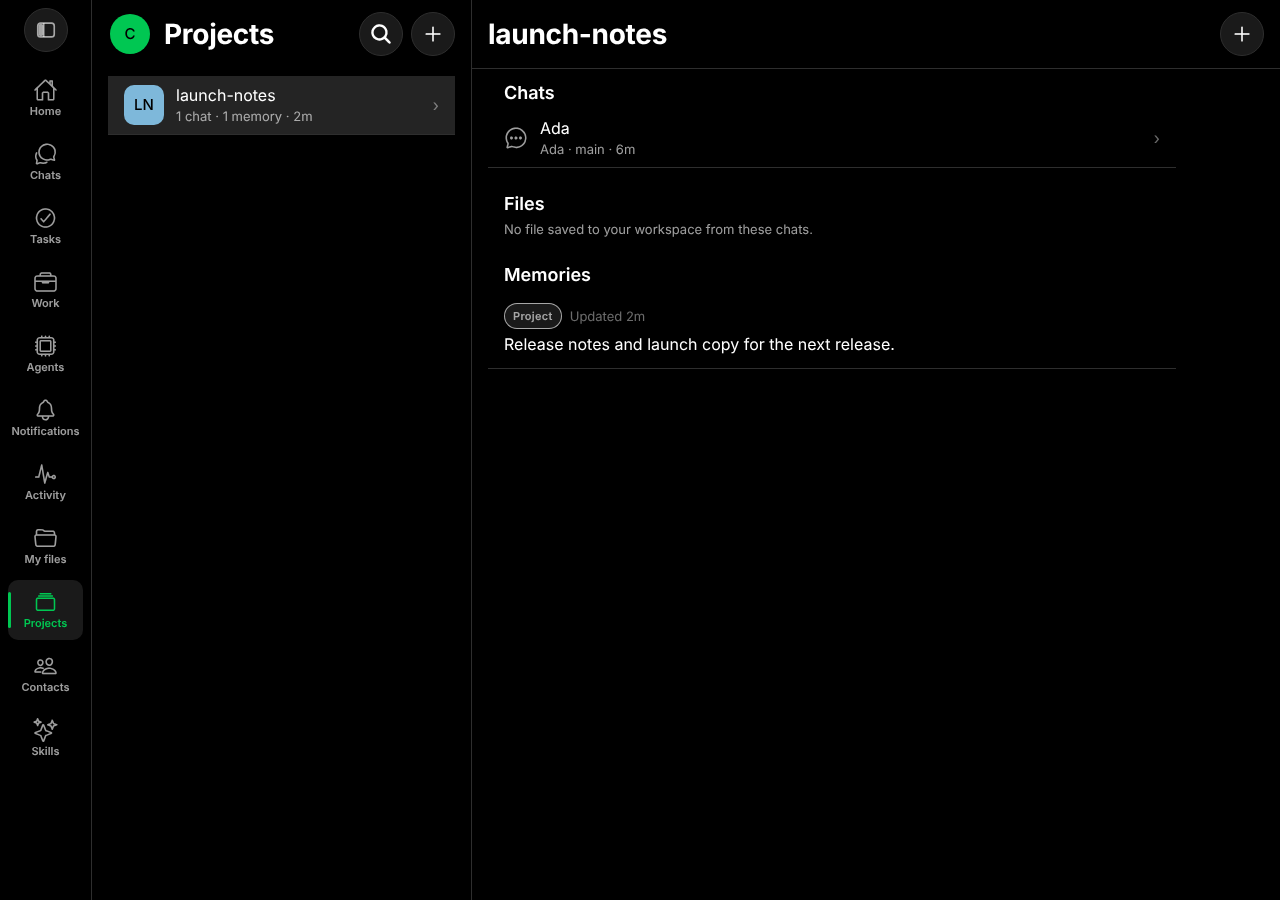The height and width of the screenshot is (900, 1280).
Task: Click the Files section heading
Action: pyautogui.click(x=524, y=204)
